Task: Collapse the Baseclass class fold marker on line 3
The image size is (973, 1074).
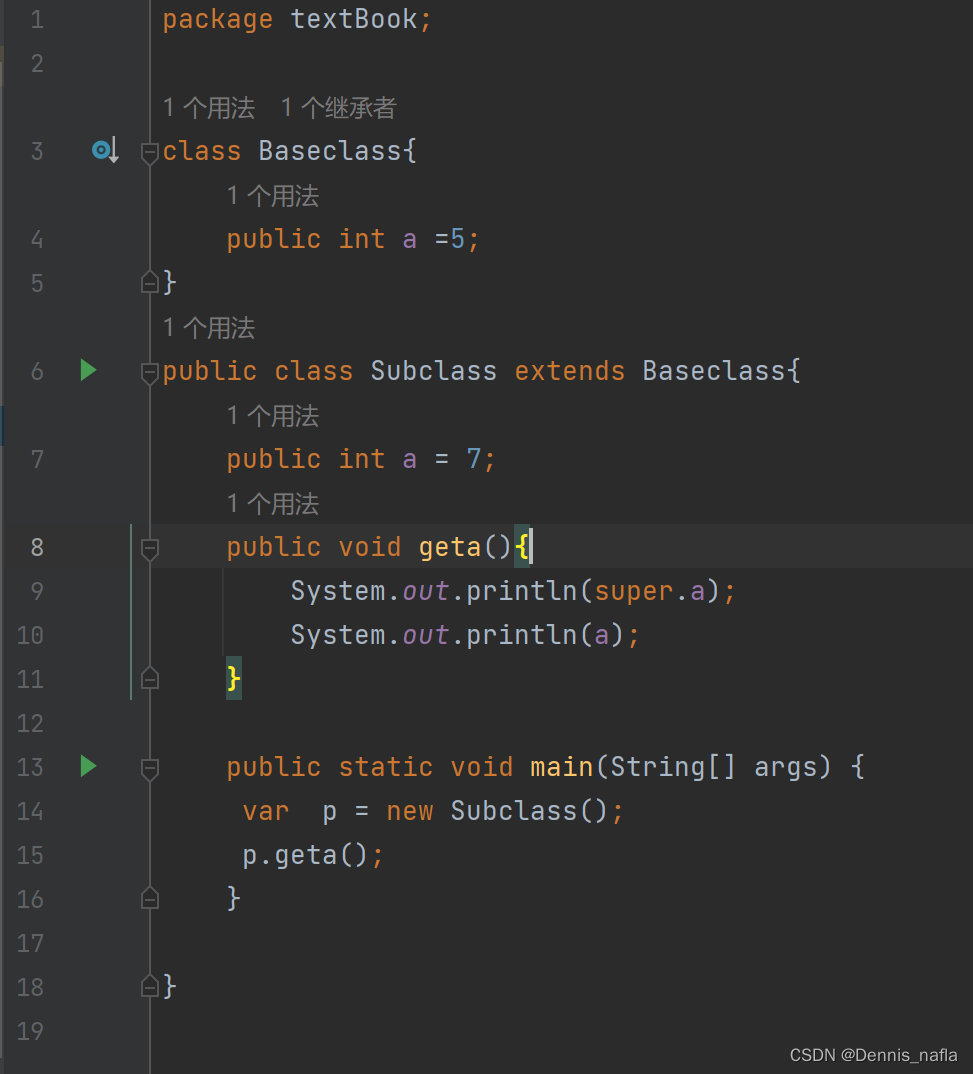Action: (x=149, y=152)
